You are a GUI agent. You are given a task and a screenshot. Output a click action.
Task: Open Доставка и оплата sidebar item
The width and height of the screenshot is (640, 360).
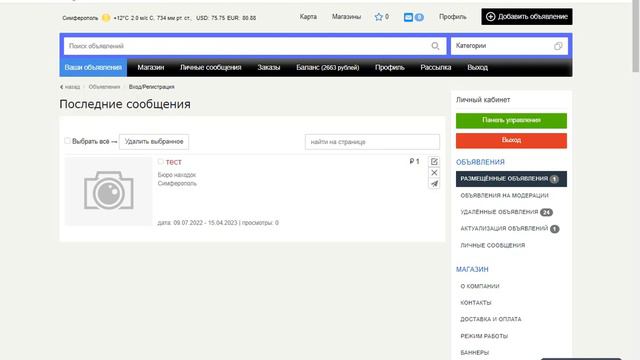pyautogui.click(x=491, y=319)
